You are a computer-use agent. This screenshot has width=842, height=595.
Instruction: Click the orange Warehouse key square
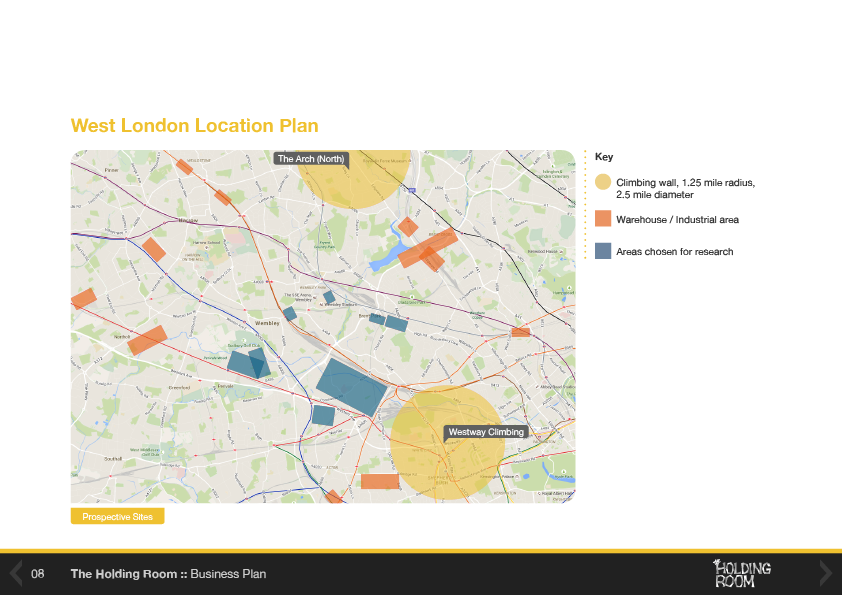(602, 219)
